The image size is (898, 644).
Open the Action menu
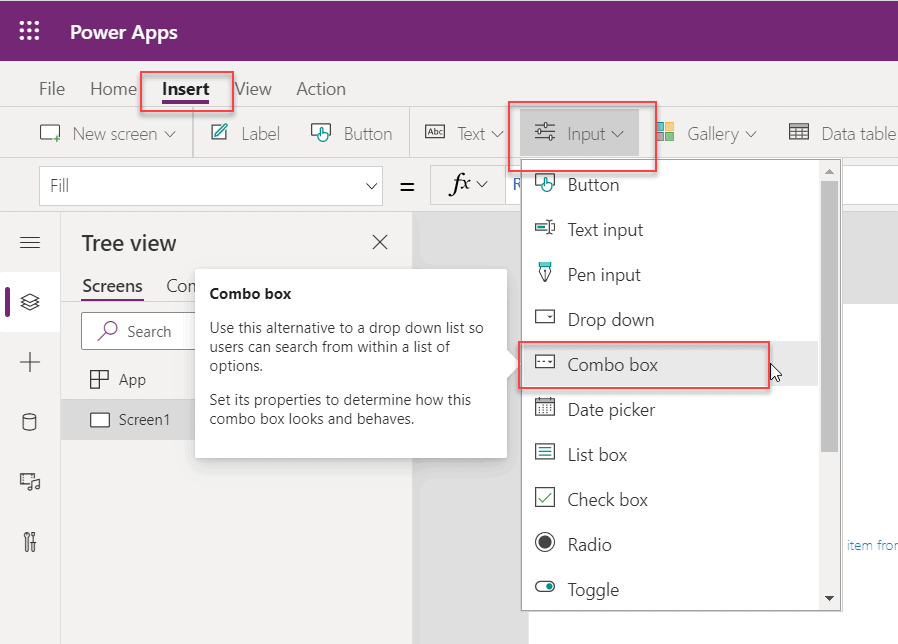point(320,89)
